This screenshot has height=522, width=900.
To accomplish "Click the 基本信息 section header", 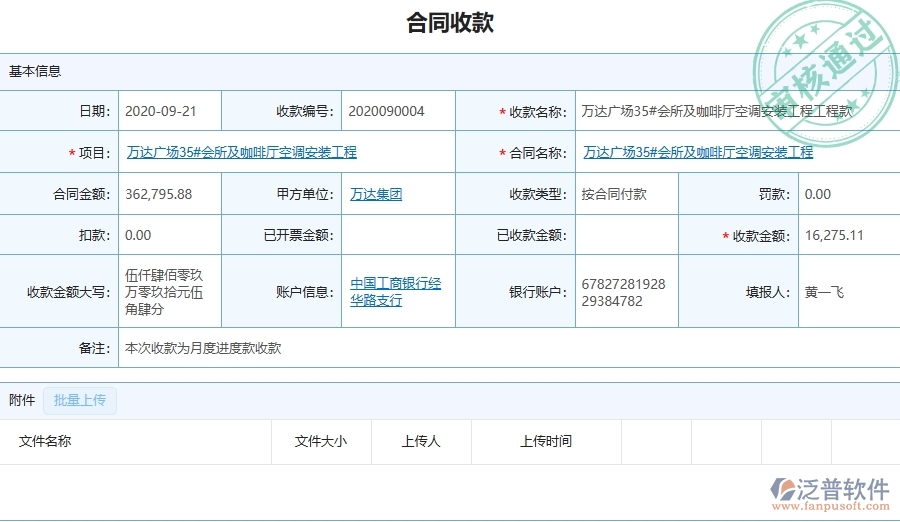I will pyautogui.click(x=35, y=71).
